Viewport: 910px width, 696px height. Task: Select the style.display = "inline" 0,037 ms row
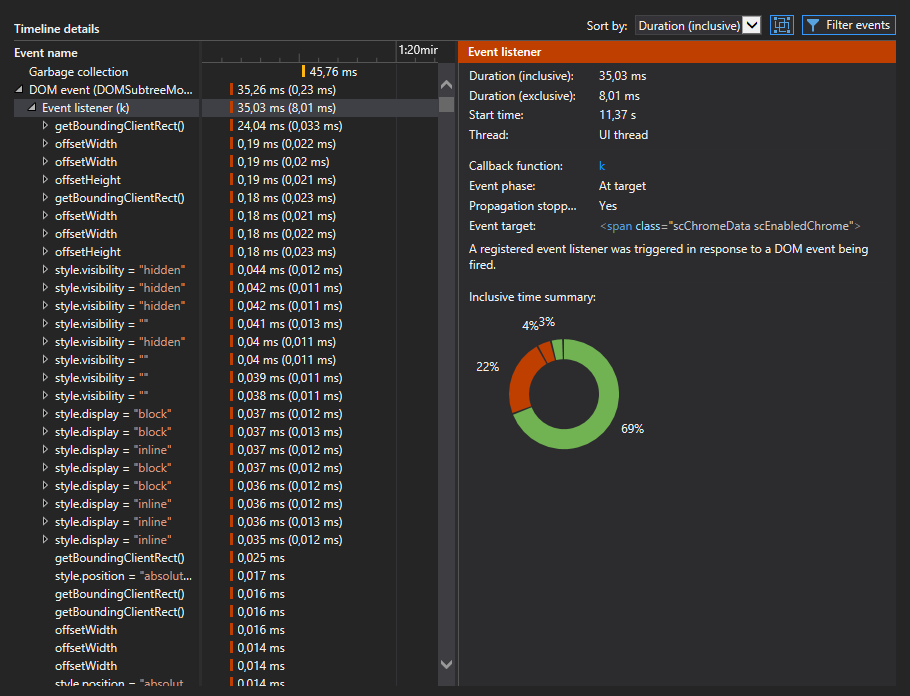(x=226, y=450)
